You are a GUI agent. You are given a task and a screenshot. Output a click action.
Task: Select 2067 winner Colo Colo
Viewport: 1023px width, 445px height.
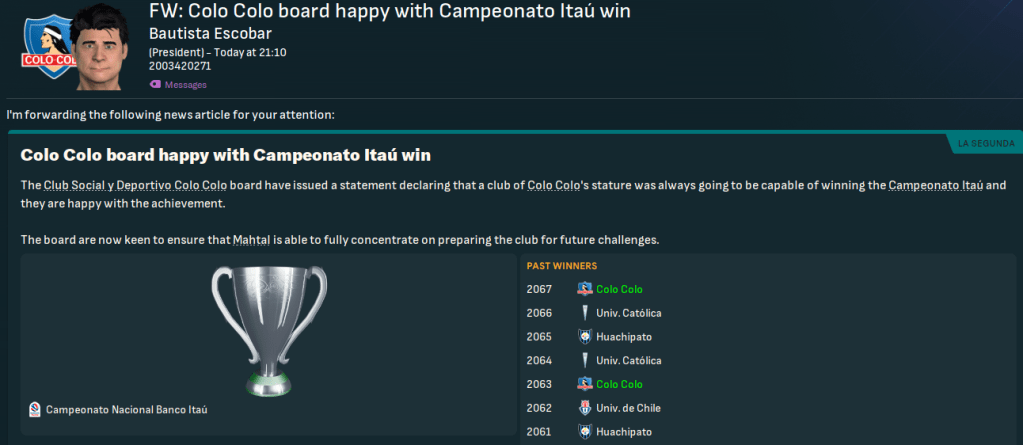(x=619, y=289)
